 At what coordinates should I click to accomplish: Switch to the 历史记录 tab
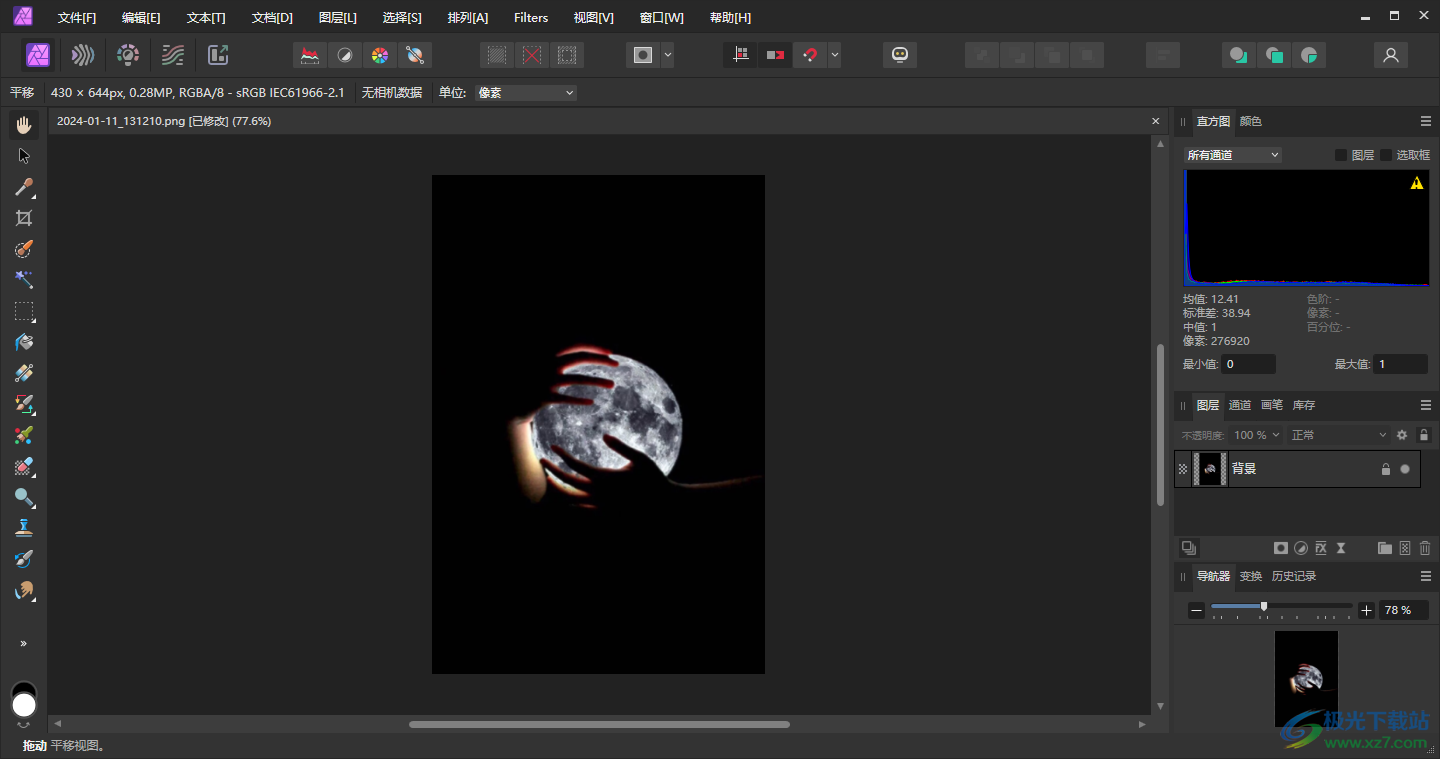1293,576
